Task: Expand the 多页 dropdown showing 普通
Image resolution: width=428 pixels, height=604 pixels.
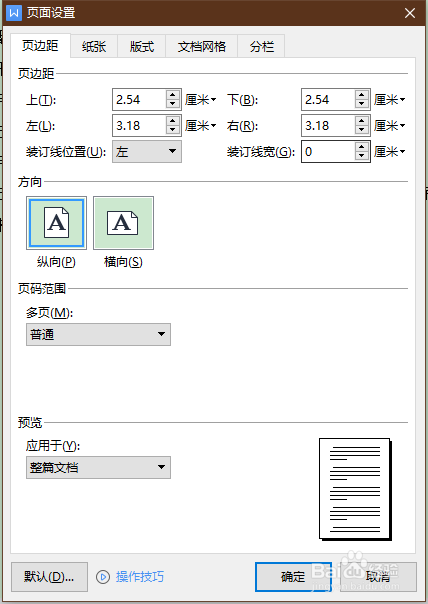Action: click(98, 334)
